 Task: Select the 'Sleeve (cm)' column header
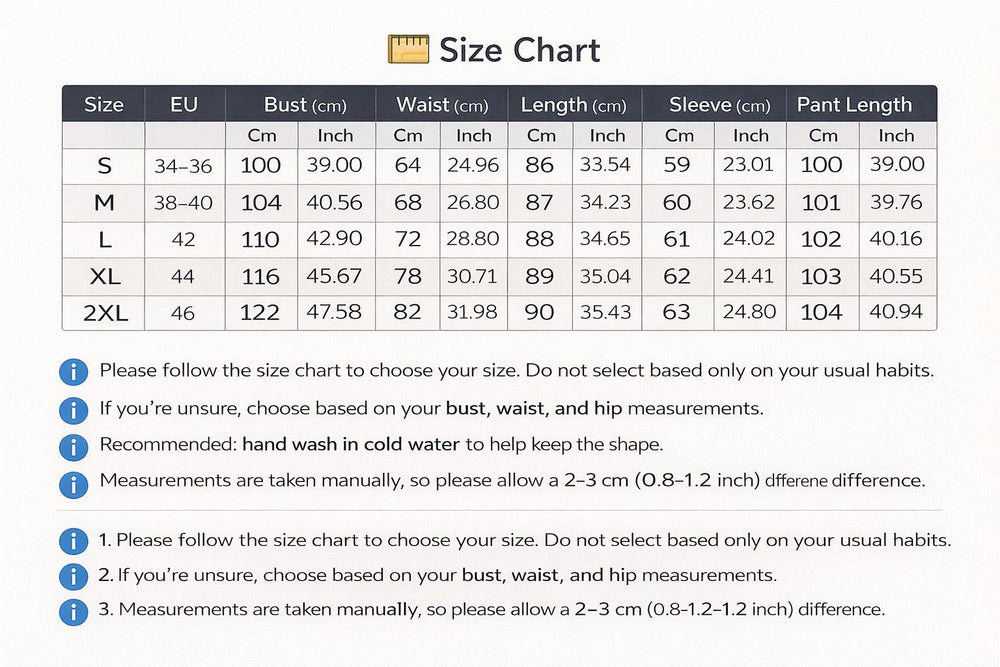coord(719,105)
